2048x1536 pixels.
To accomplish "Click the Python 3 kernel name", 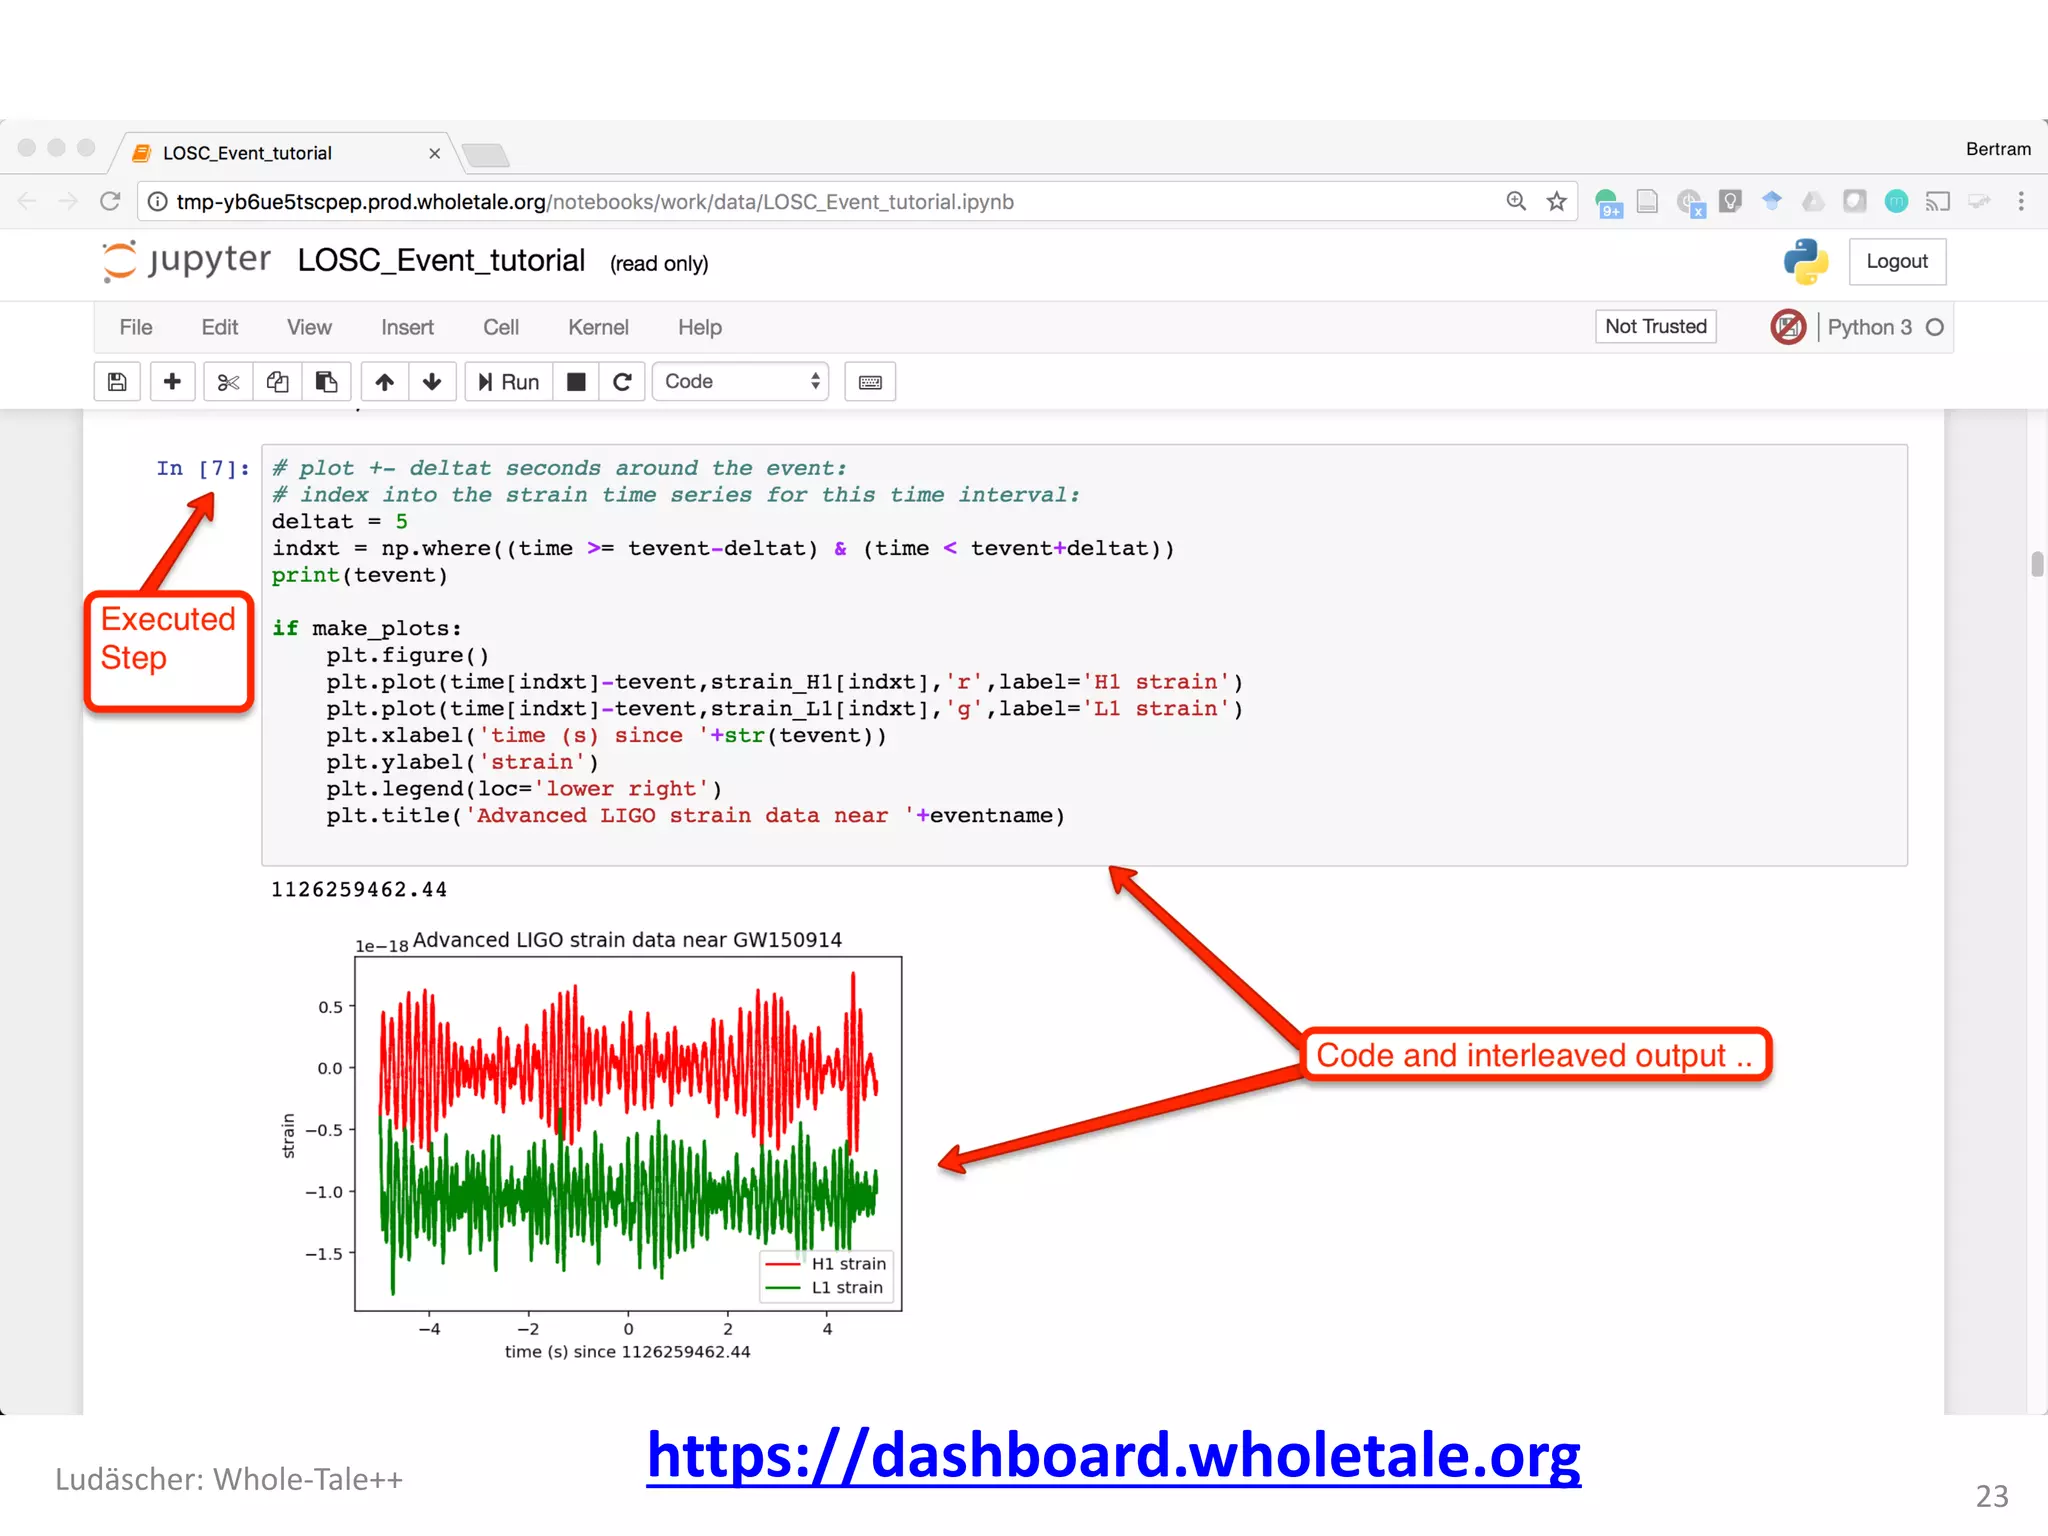I will [x=1869, y=327].
